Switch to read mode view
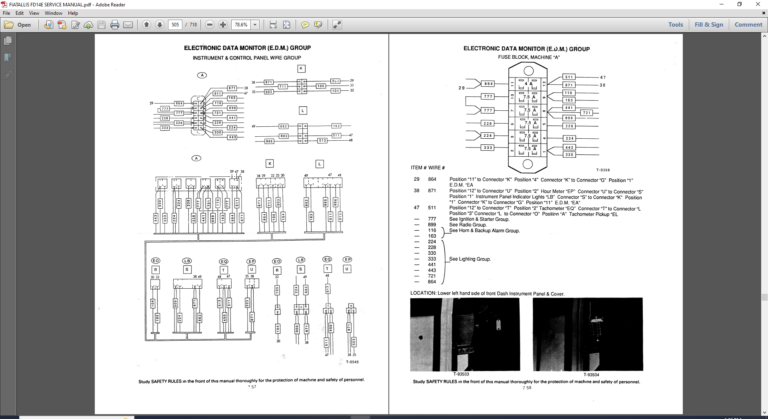Screen dimensions: 768x419 point(337,24)
